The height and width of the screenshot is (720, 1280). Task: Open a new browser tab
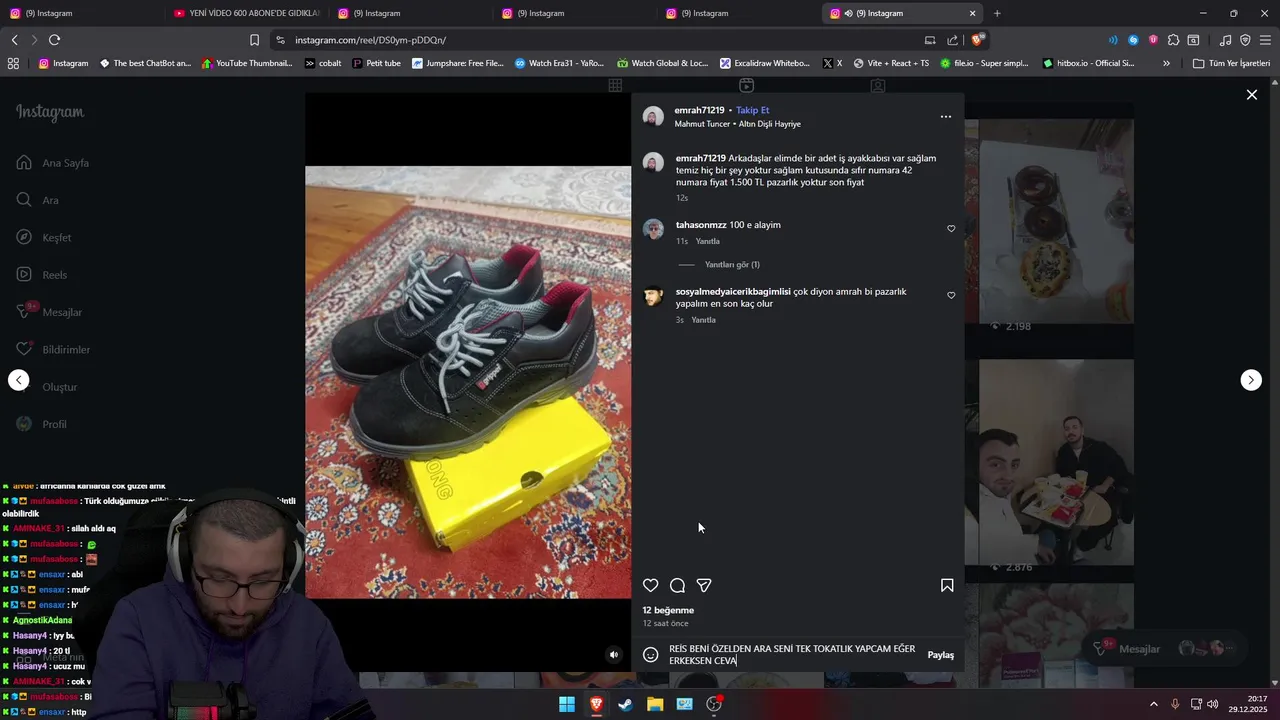click(x=997, y=13)
